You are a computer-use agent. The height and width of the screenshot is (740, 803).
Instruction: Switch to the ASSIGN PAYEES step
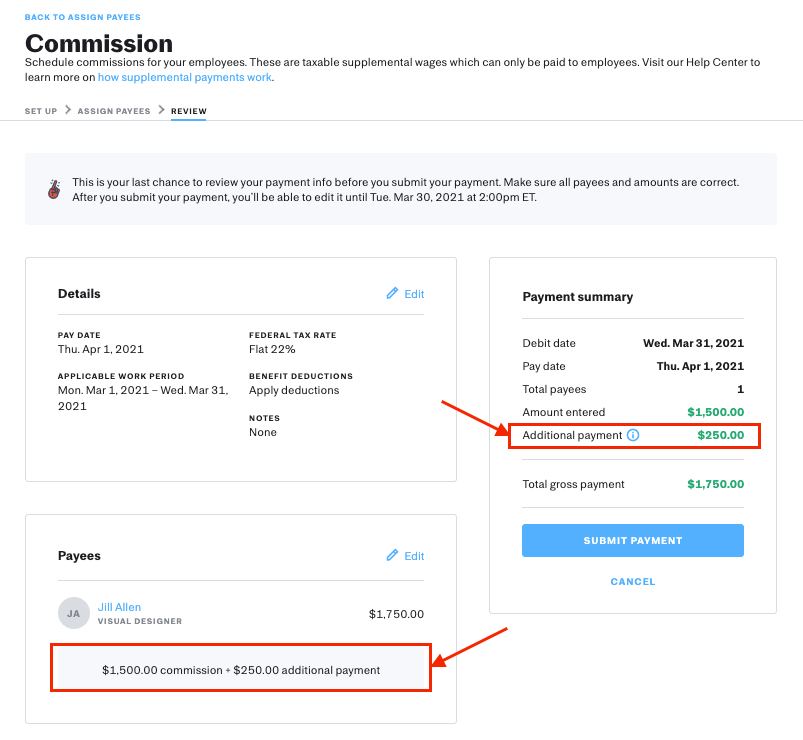[x=114, y=111]
